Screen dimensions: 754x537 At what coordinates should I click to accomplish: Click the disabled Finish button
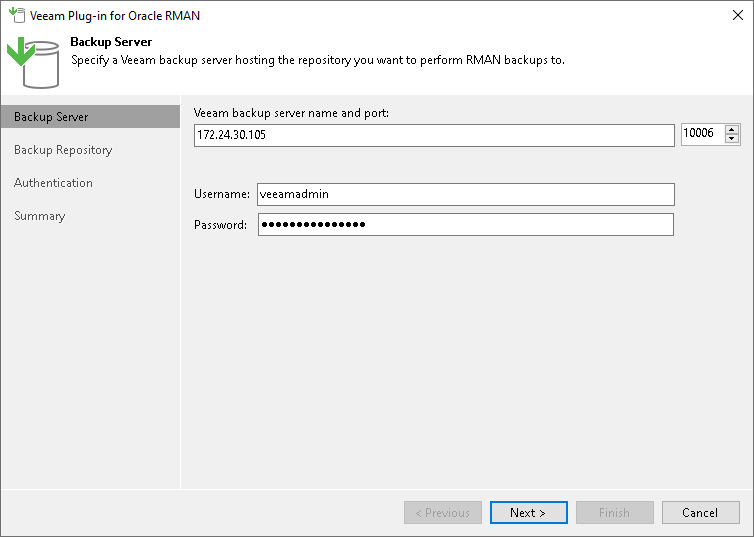615,512
